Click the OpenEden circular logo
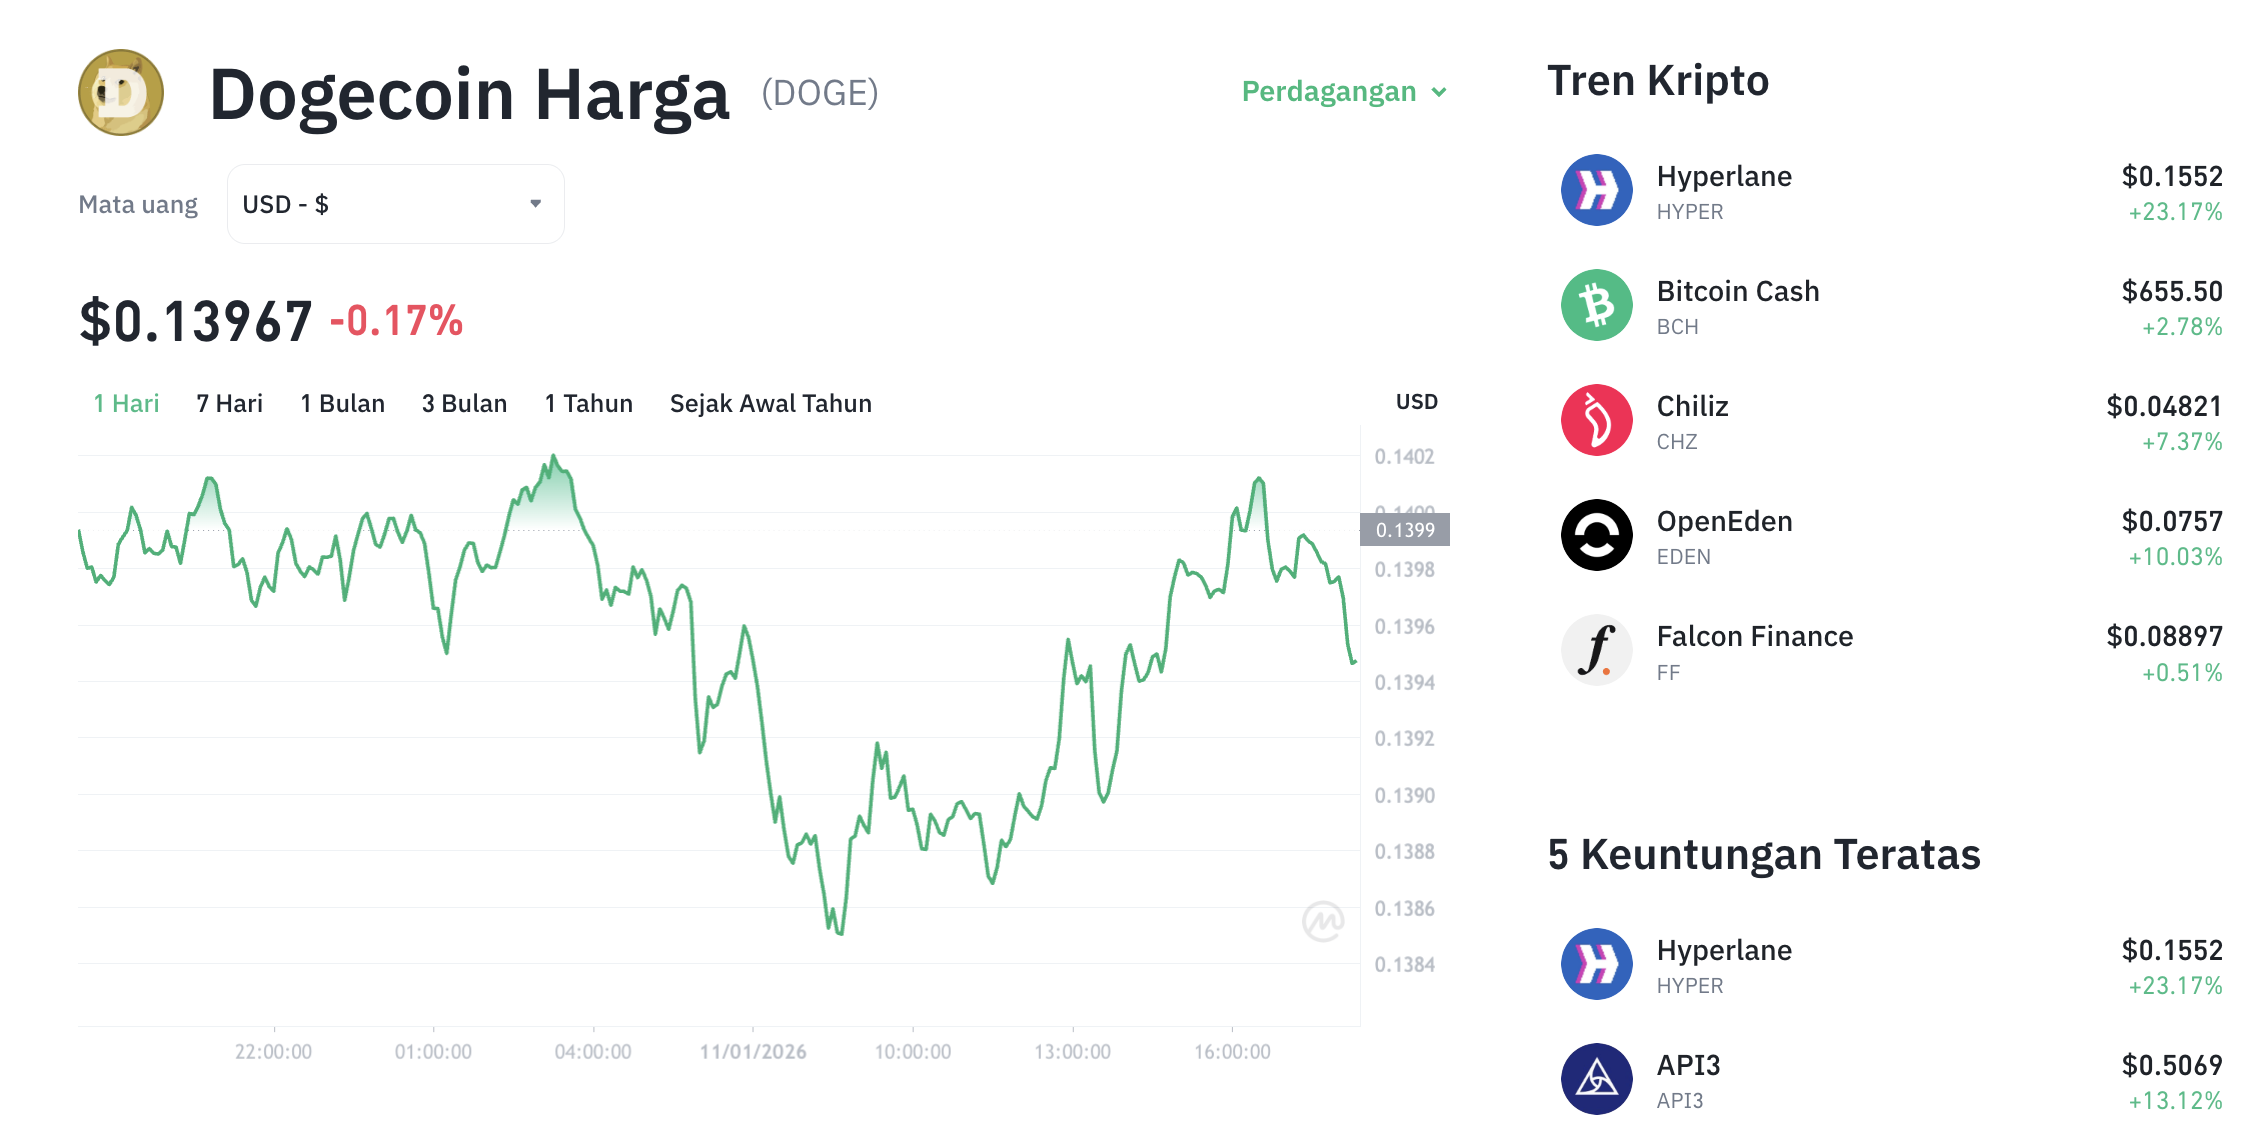This screenshot has height=1134, width=2244. [x=1596, y=535]
